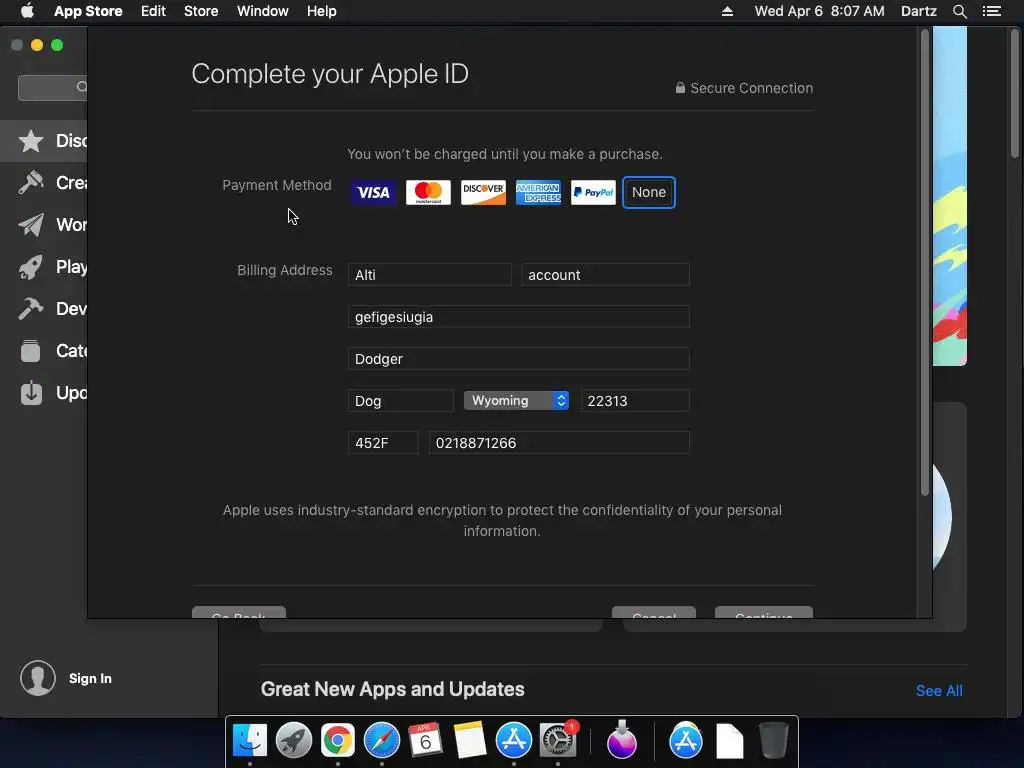Open the Wyoming state dropdown
This screenshot has width=1024, height=768.
coord(516,400)
